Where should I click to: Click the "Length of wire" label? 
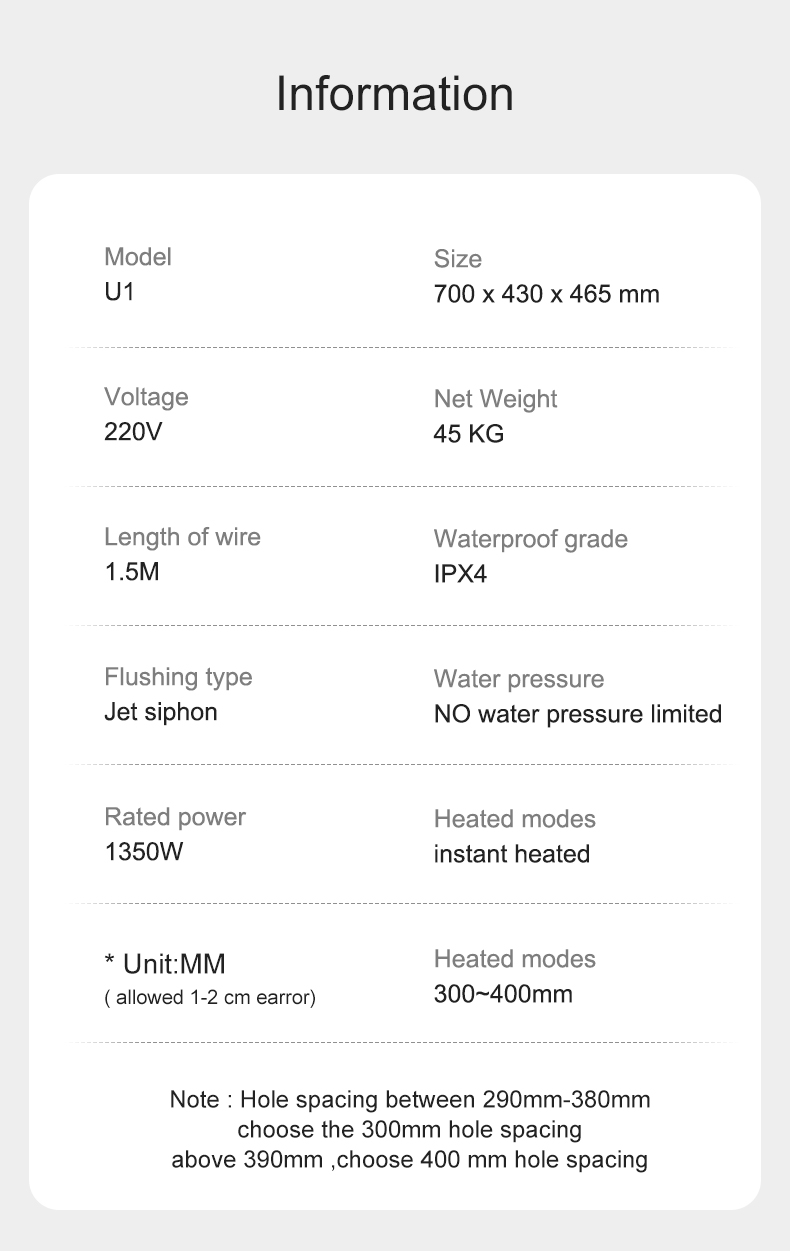pos(182,537)
